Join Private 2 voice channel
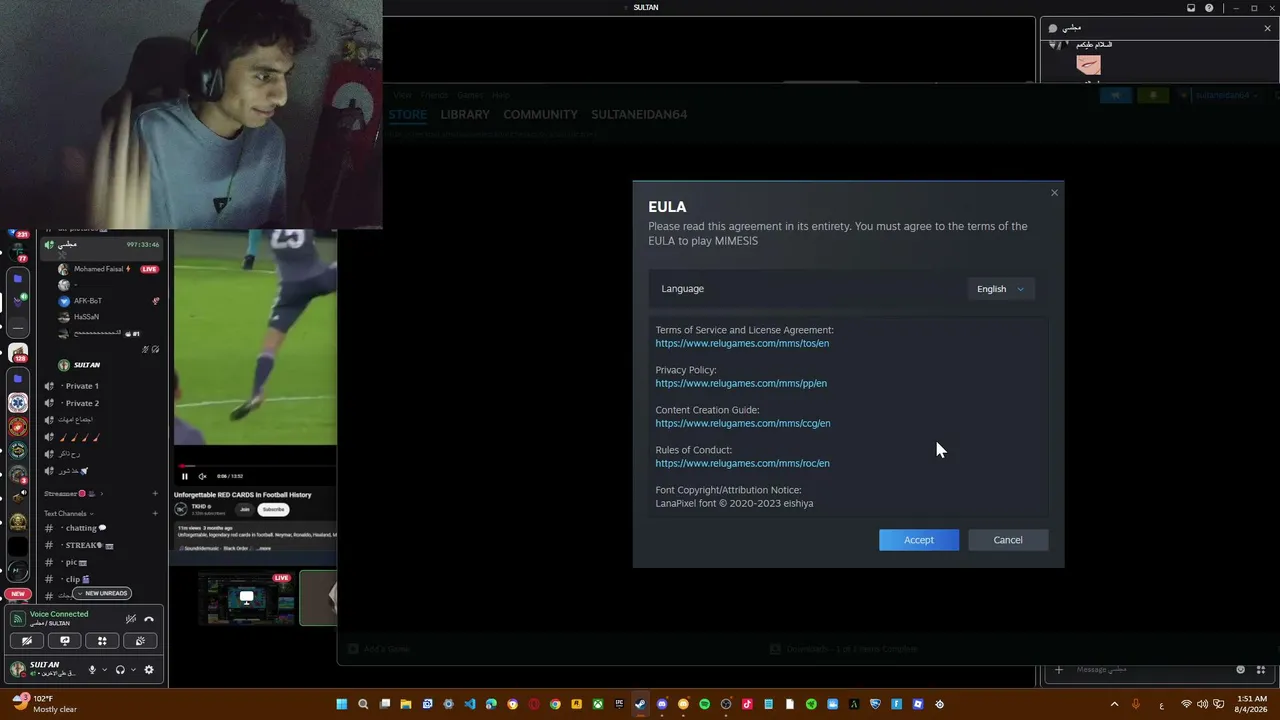This screenshot has width=1280, height=720. [82, 403]
